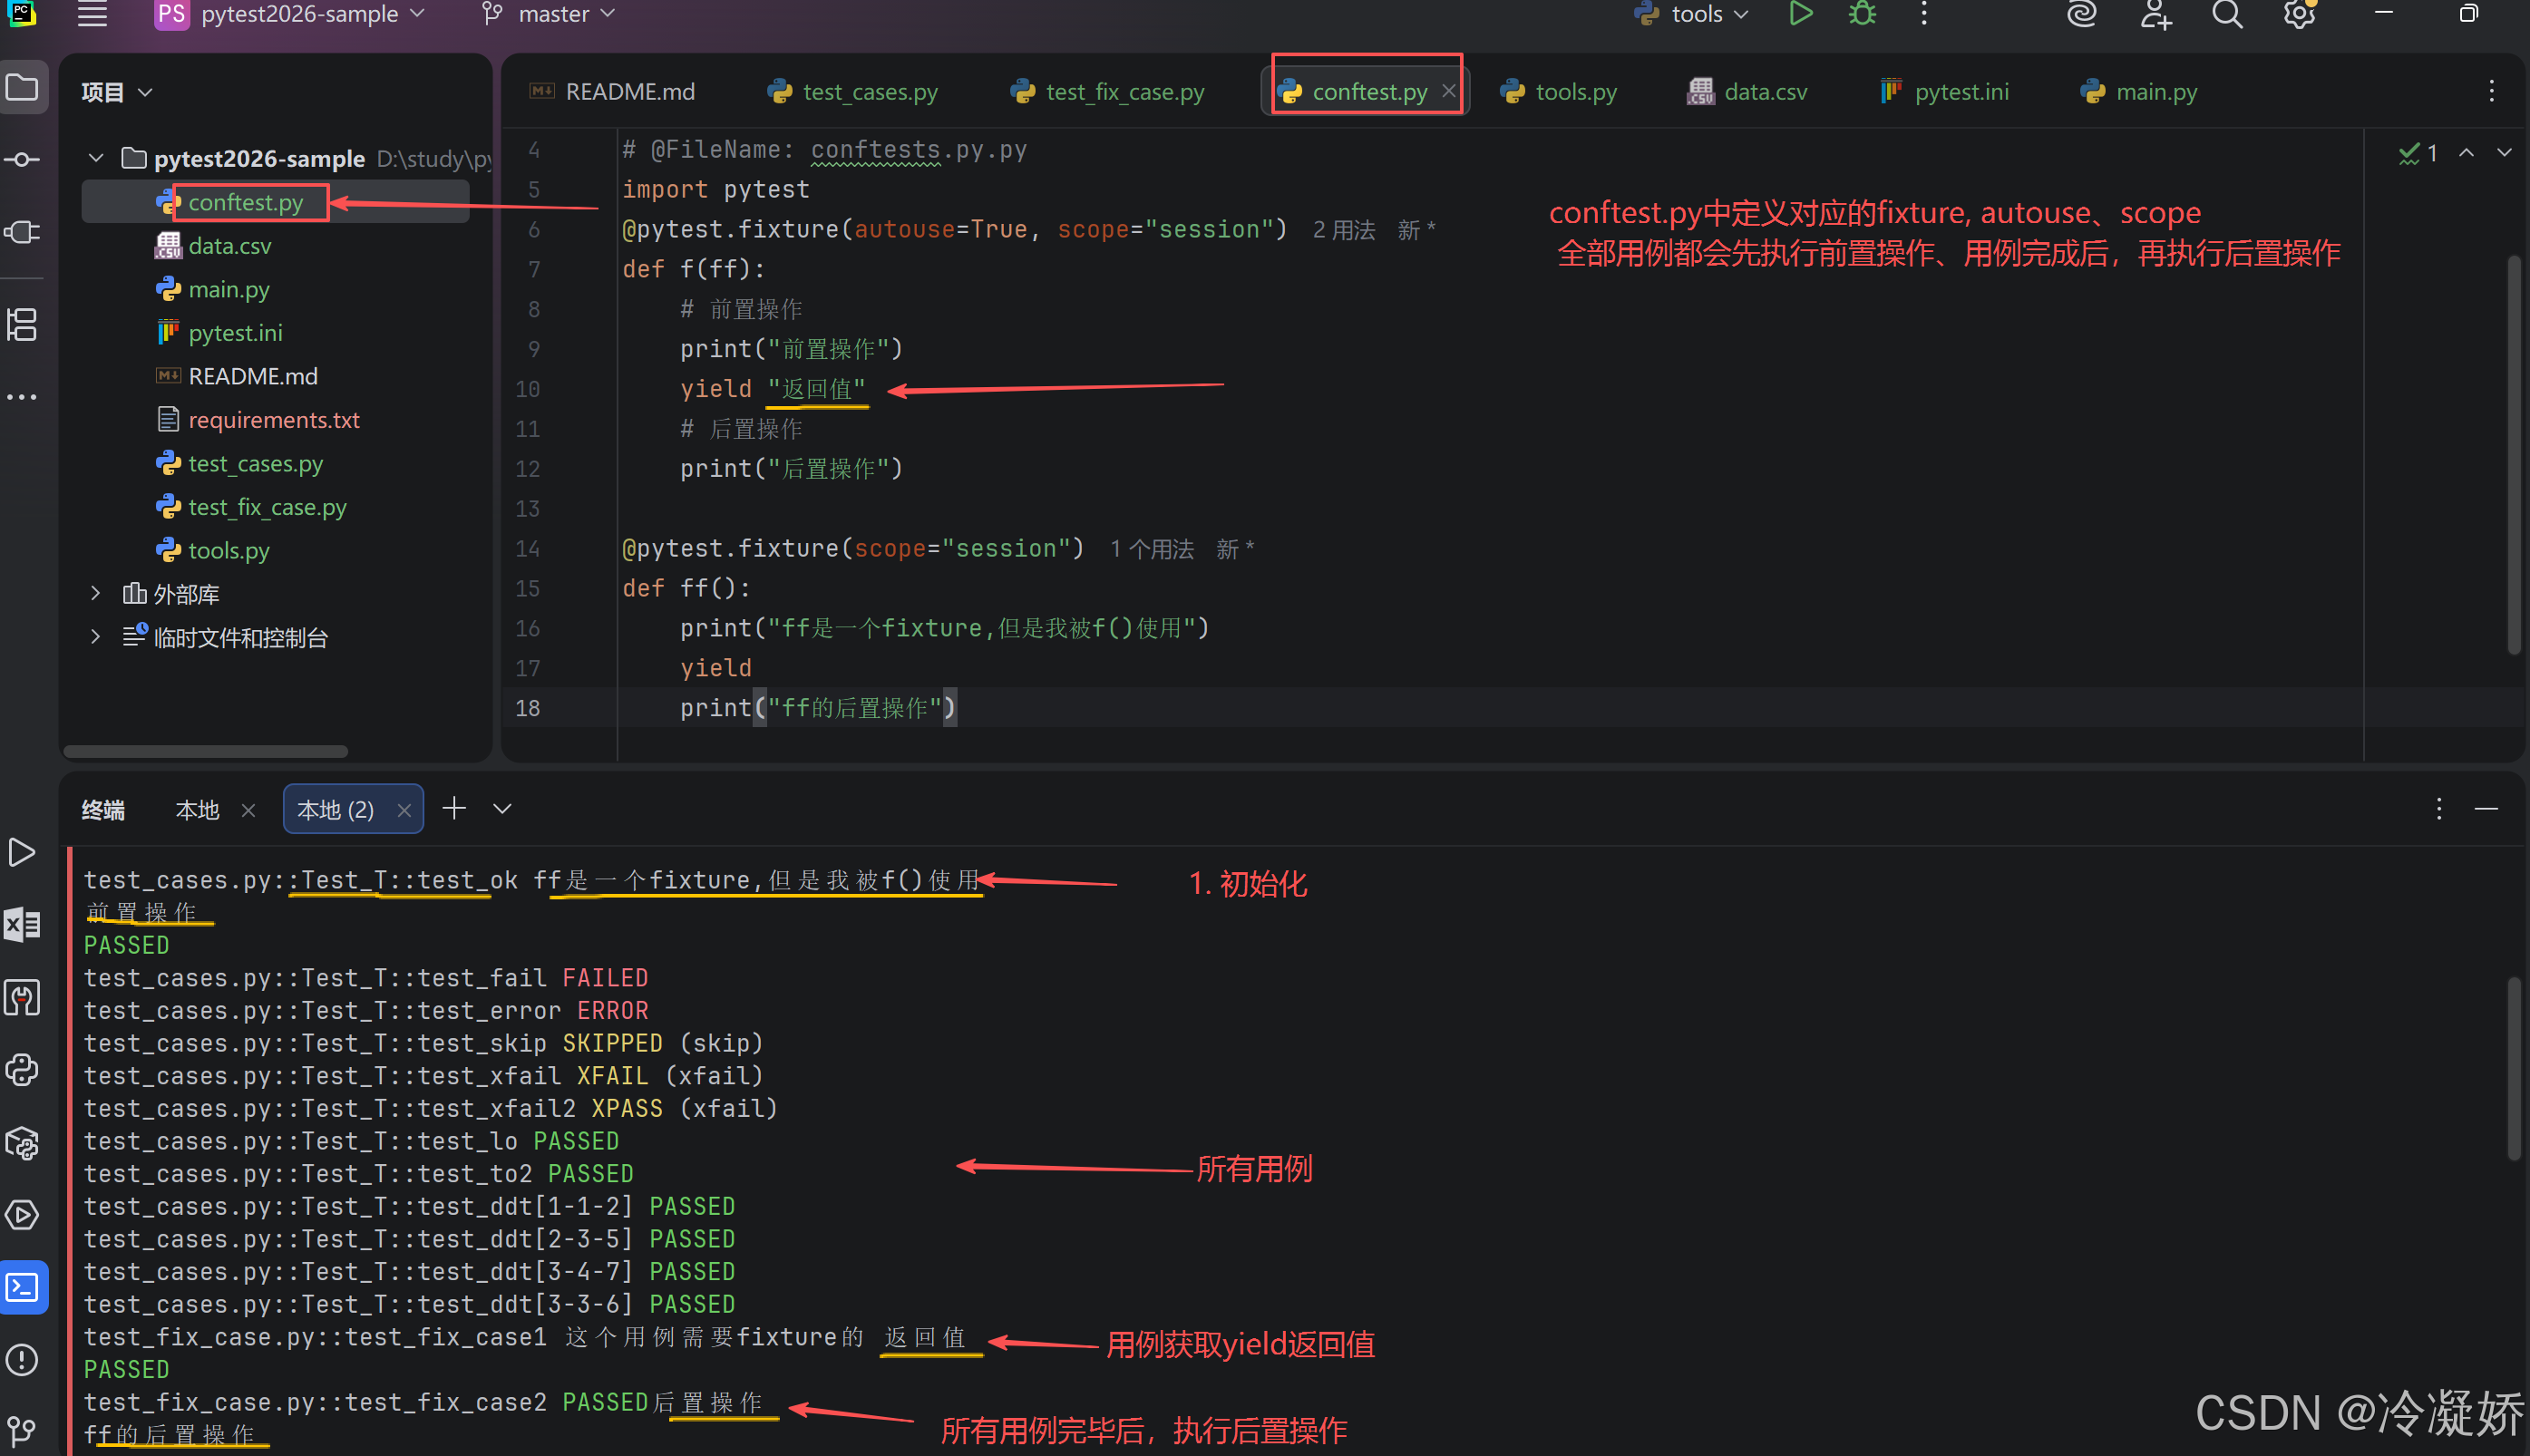Switch to test_fix_case.py editor tab

1107,92
